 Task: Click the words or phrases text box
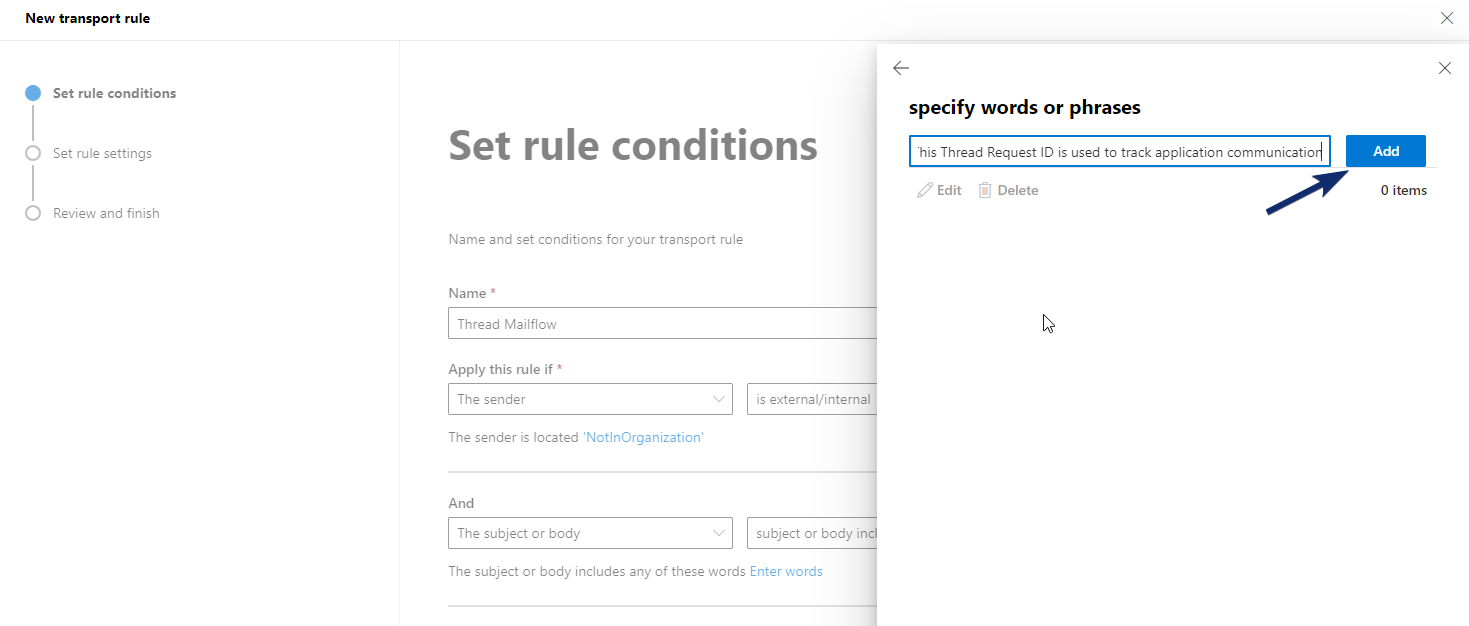pyautogui.click(x=1120, y=151)
